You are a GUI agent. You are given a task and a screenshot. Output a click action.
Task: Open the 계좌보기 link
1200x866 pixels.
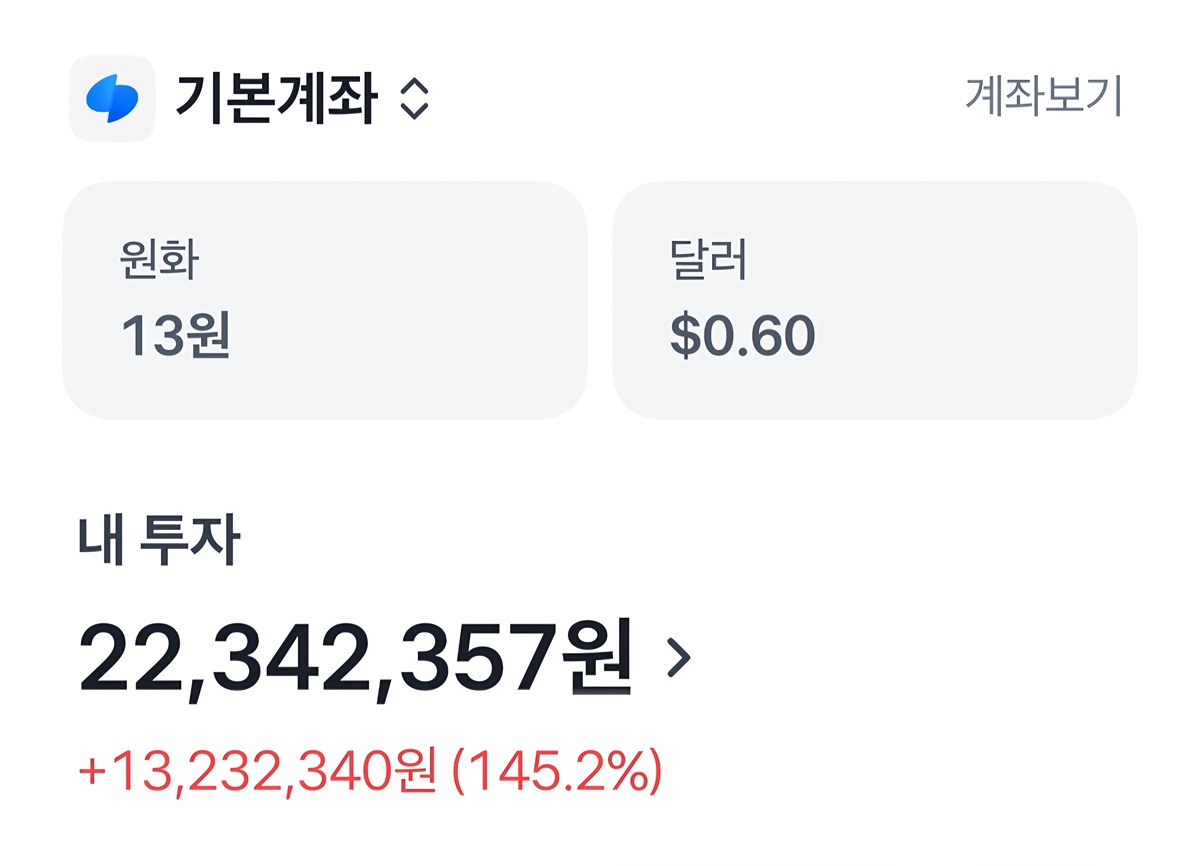tap(1043, 97)
